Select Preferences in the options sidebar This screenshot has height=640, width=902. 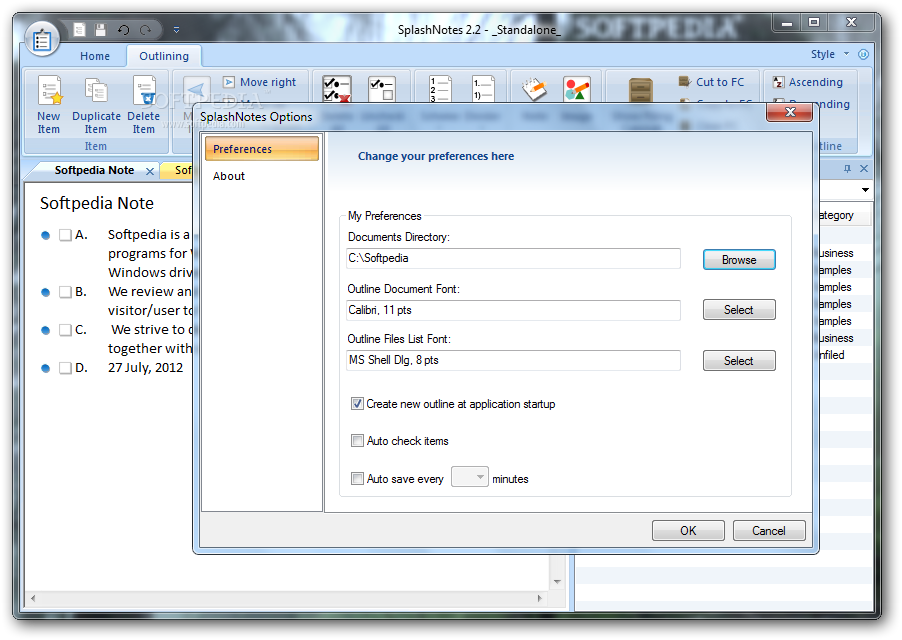[x=262, y=149]
